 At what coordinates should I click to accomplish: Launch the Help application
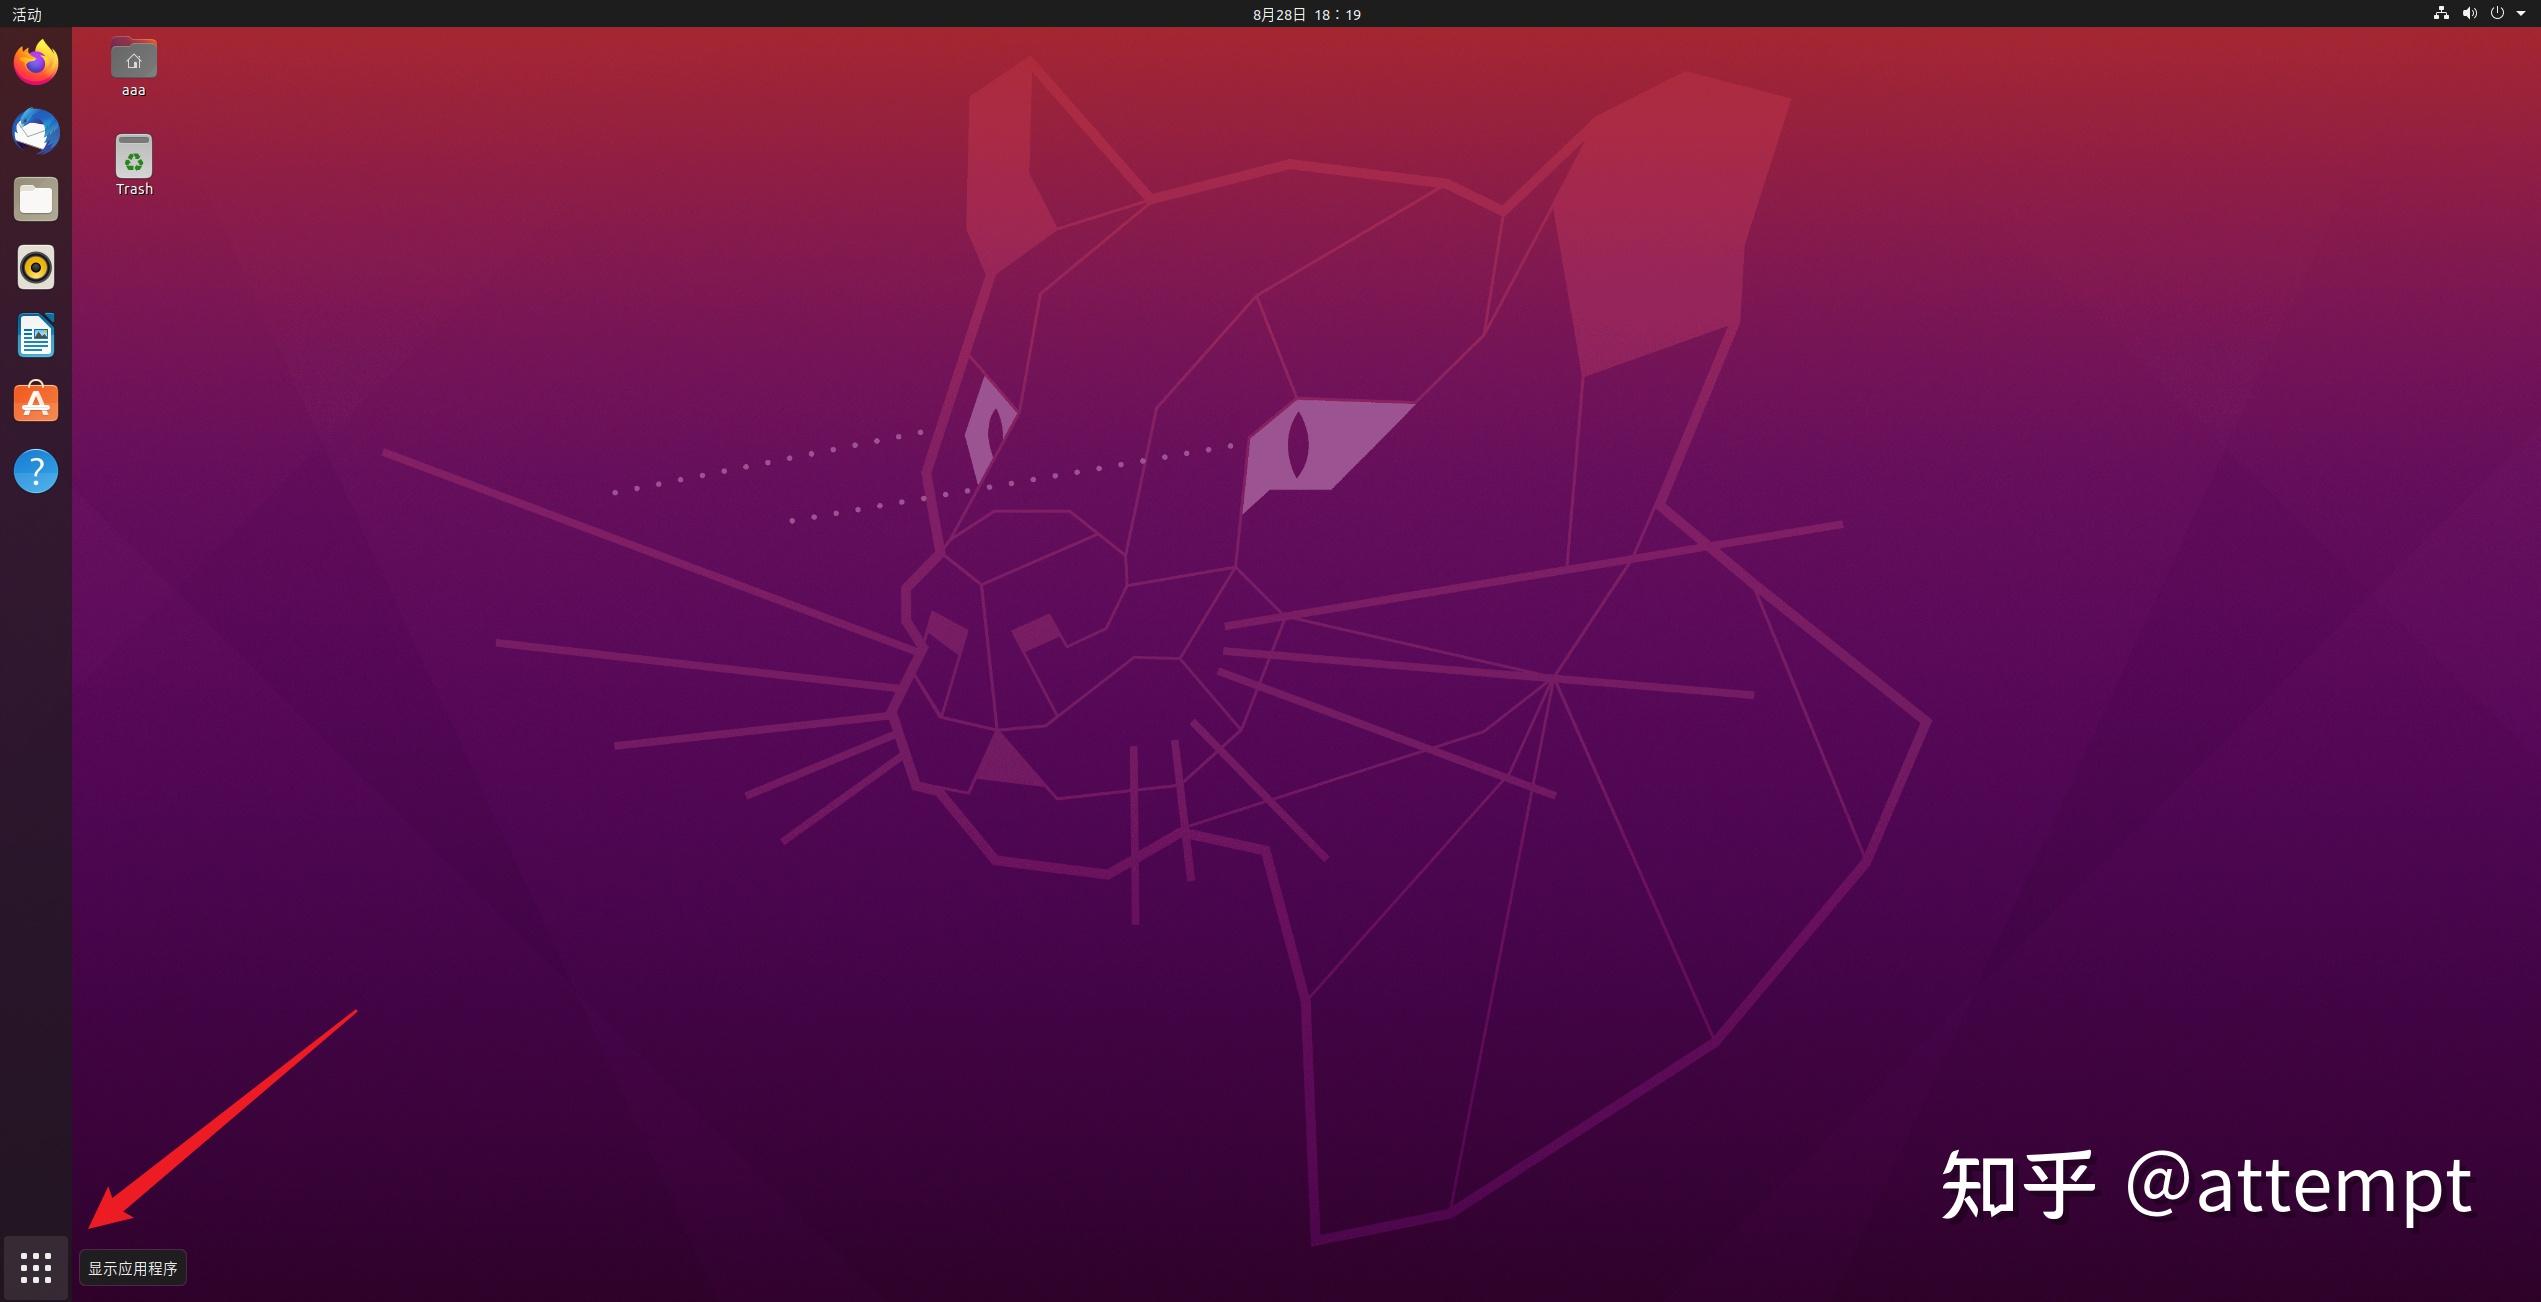pyautogui.click(x=35, y=471)
